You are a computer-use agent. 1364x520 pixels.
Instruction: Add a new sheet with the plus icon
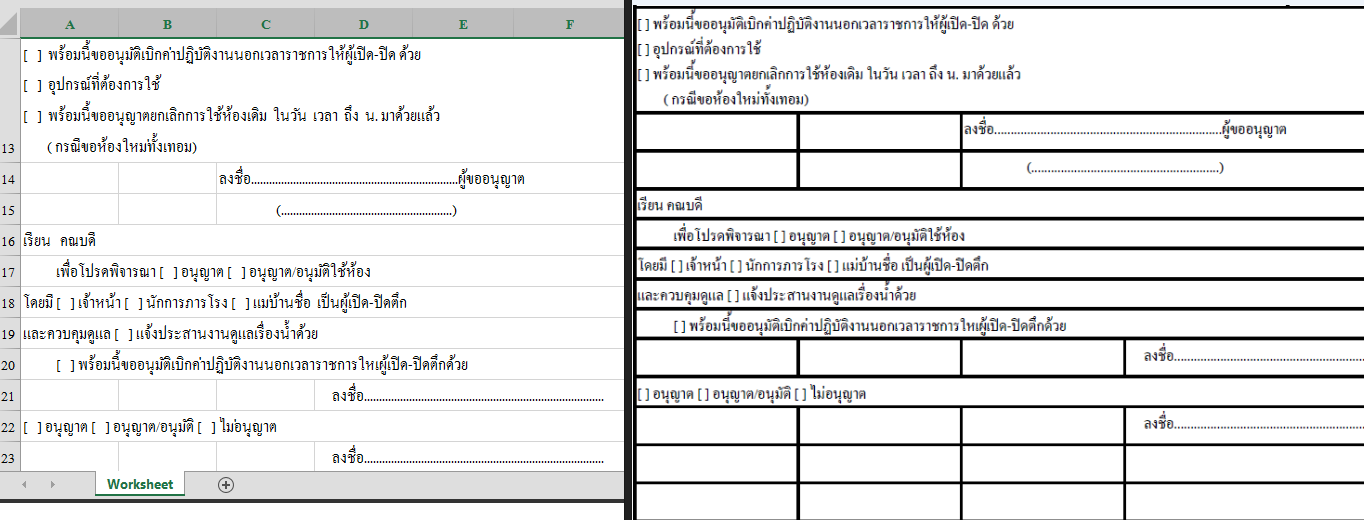(226, 485)
